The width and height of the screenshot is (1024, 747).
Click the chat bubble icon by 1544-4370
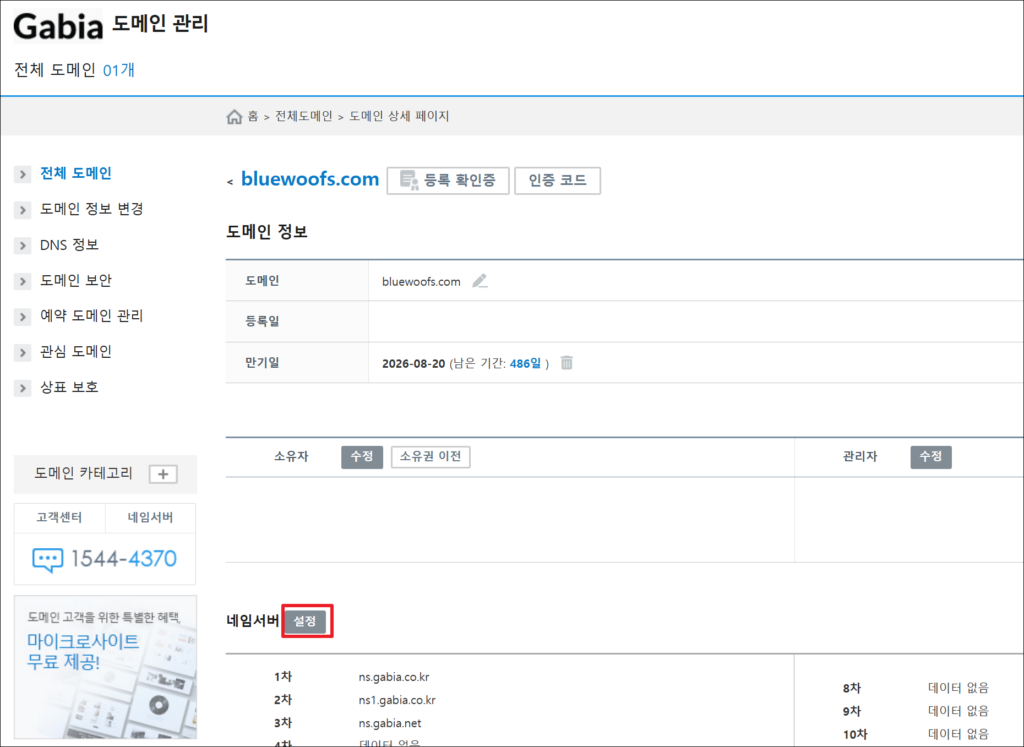[x=48, y=560]
